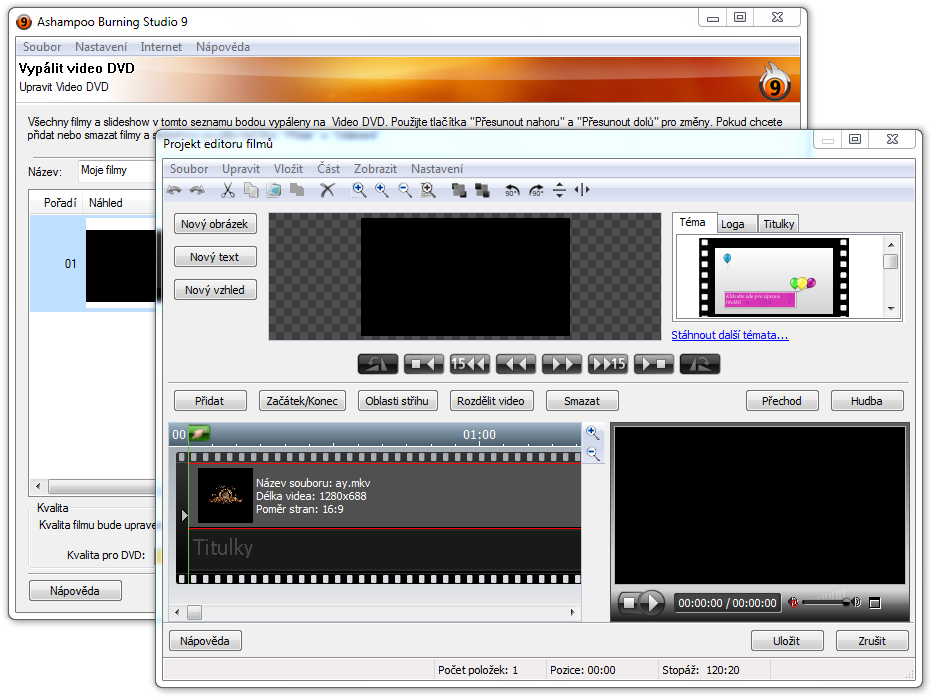This screenshot has height=697, width=933.
Task: Click the fast-forward double-arrow button
Action: (x=562, y=364)
